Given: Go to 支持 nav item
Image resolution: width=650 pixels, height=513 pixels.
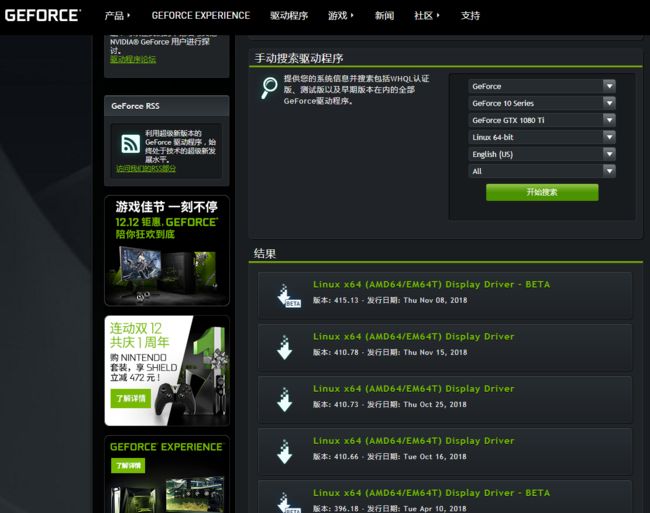Looking at the screenshot, I should [x=471, y=16].
